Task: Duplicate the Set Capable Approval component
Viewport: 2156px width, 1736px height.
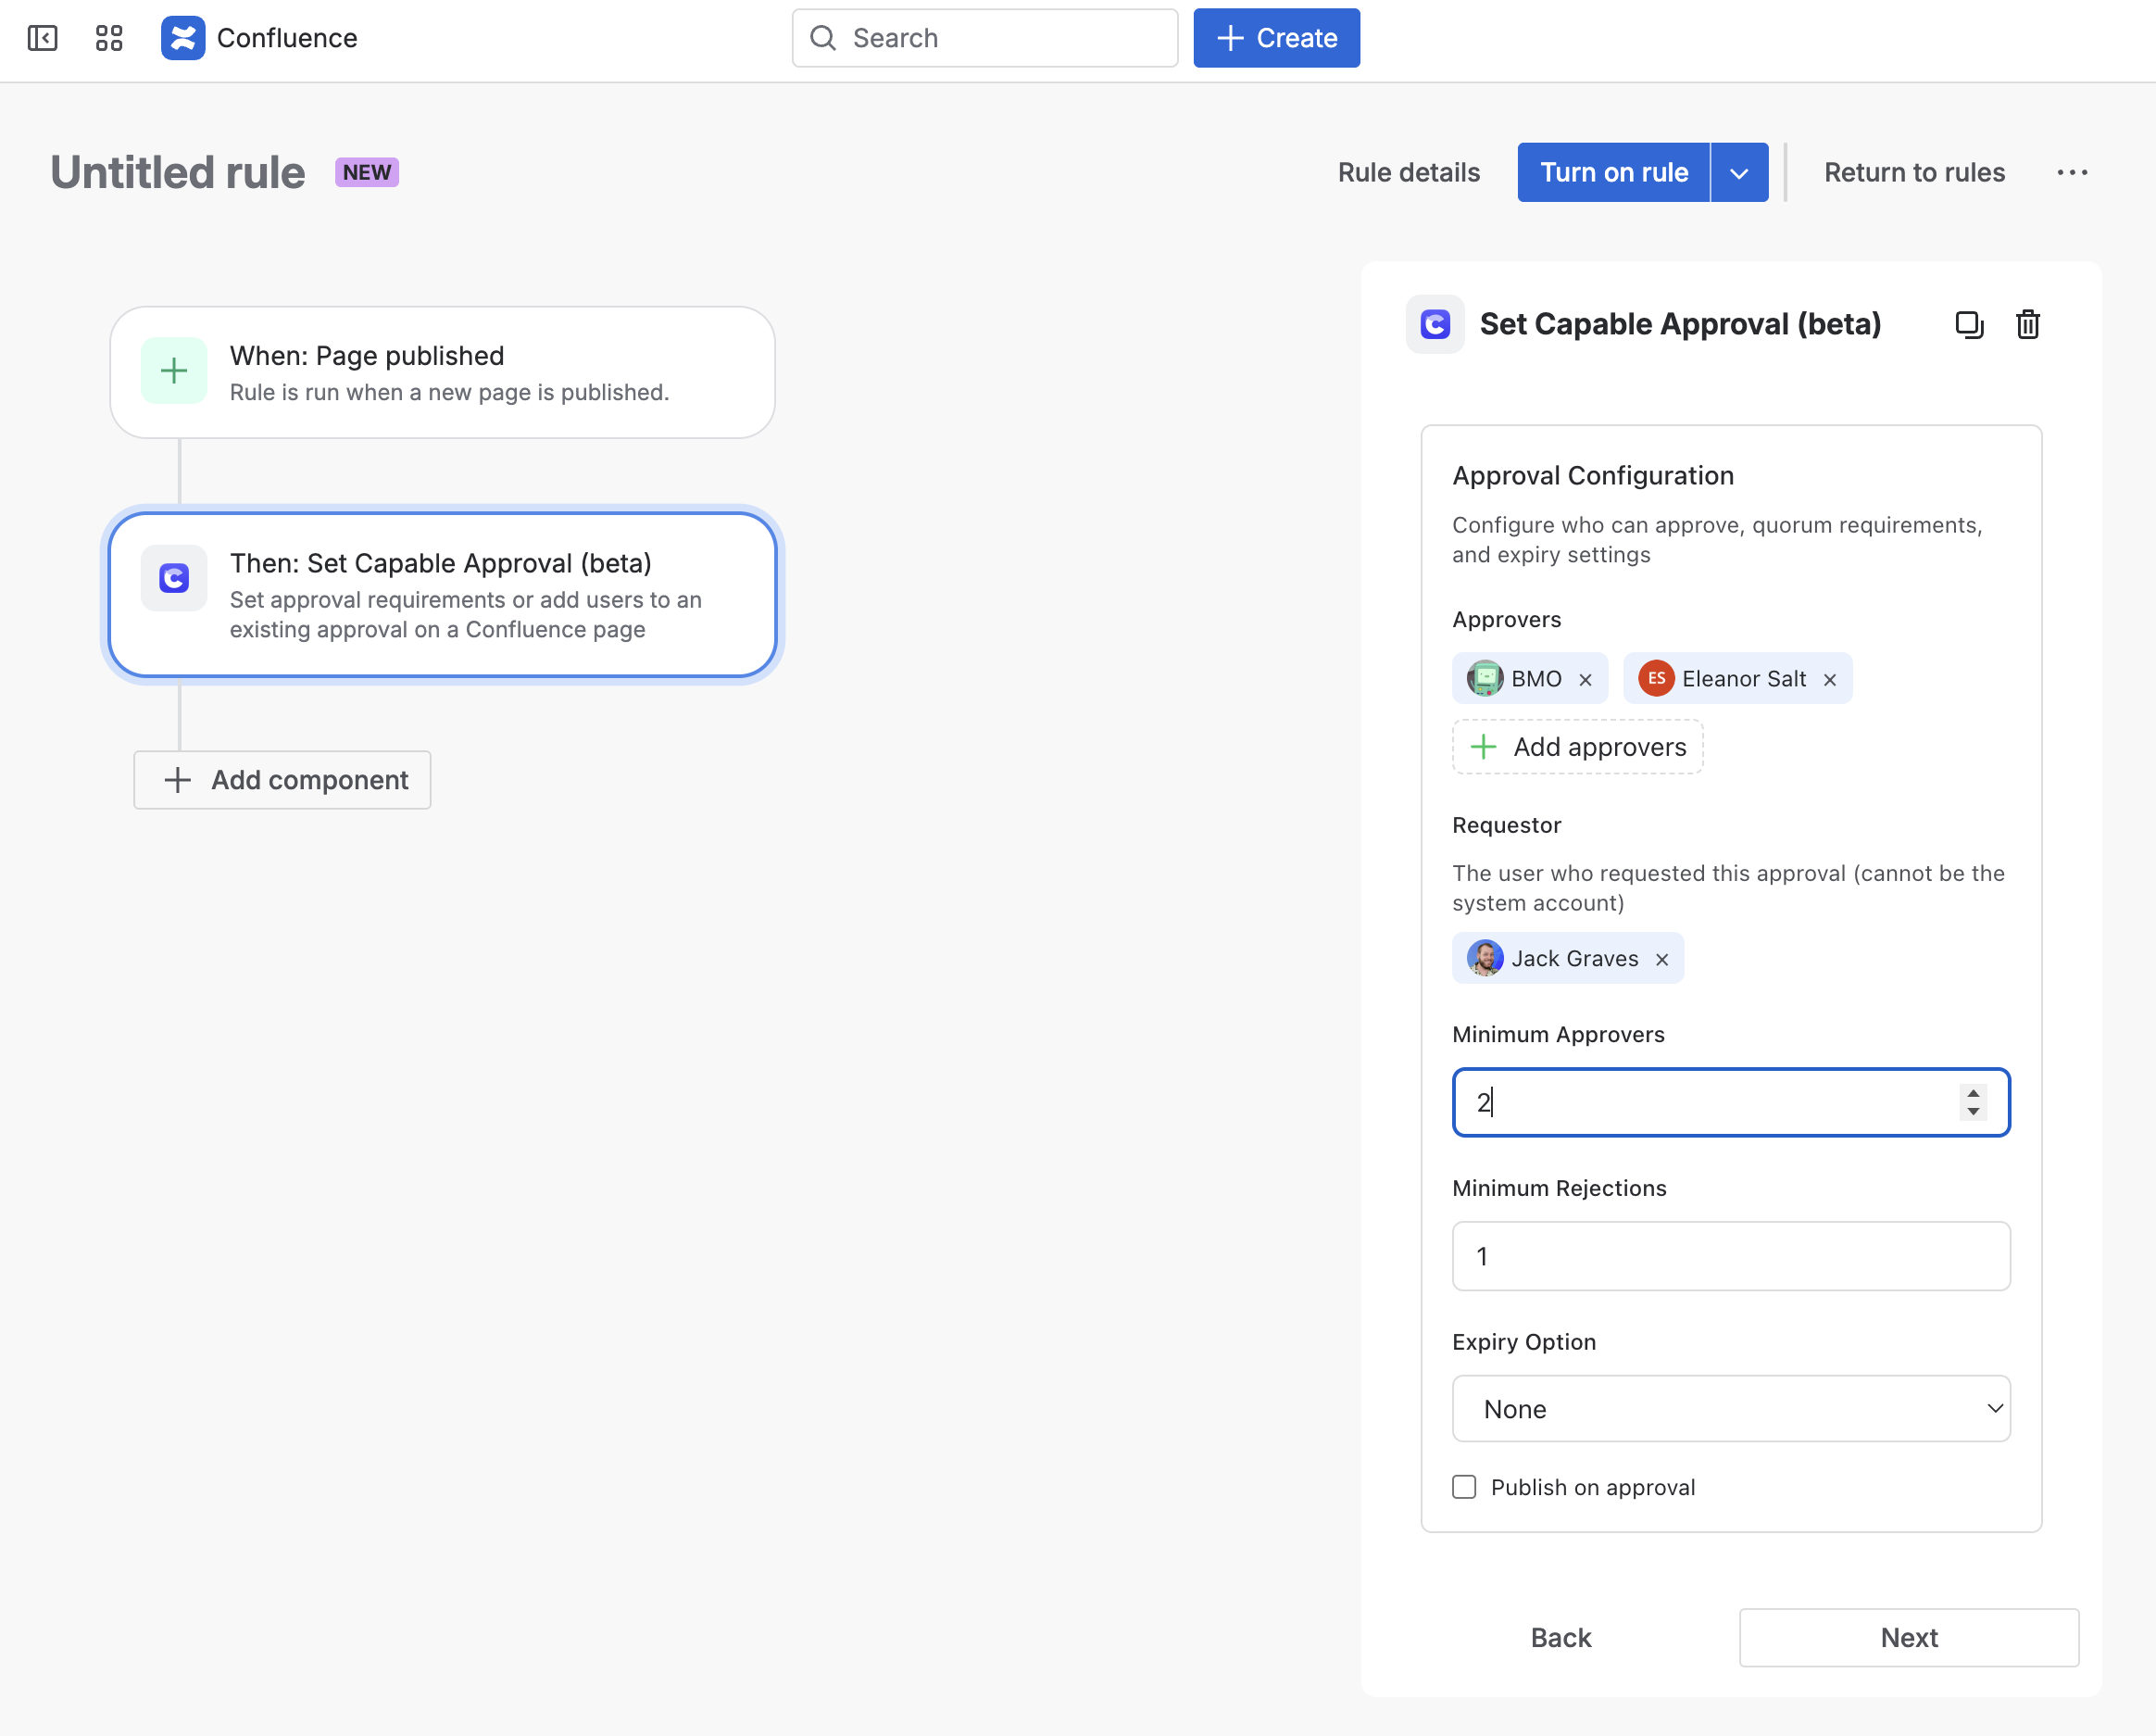Action: (1968, 324)
